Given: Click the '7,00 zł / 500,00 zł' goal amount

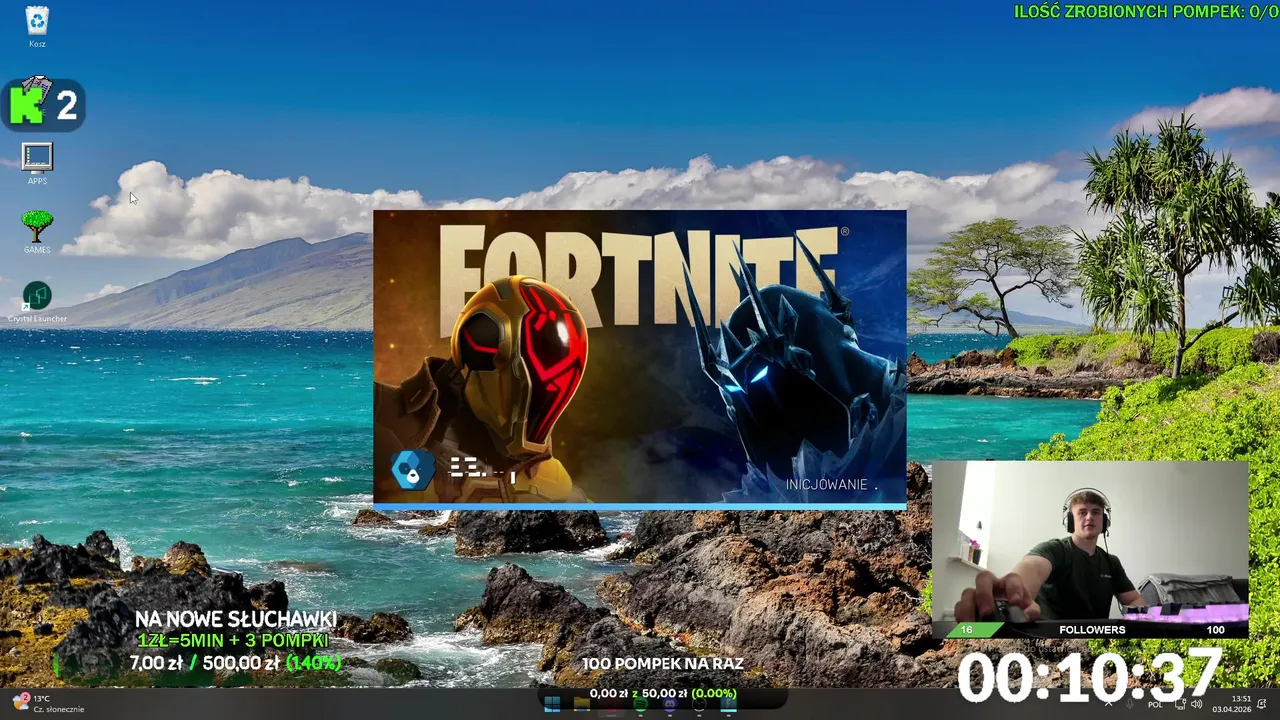Looking at the screenshot, I should (204, 663).
